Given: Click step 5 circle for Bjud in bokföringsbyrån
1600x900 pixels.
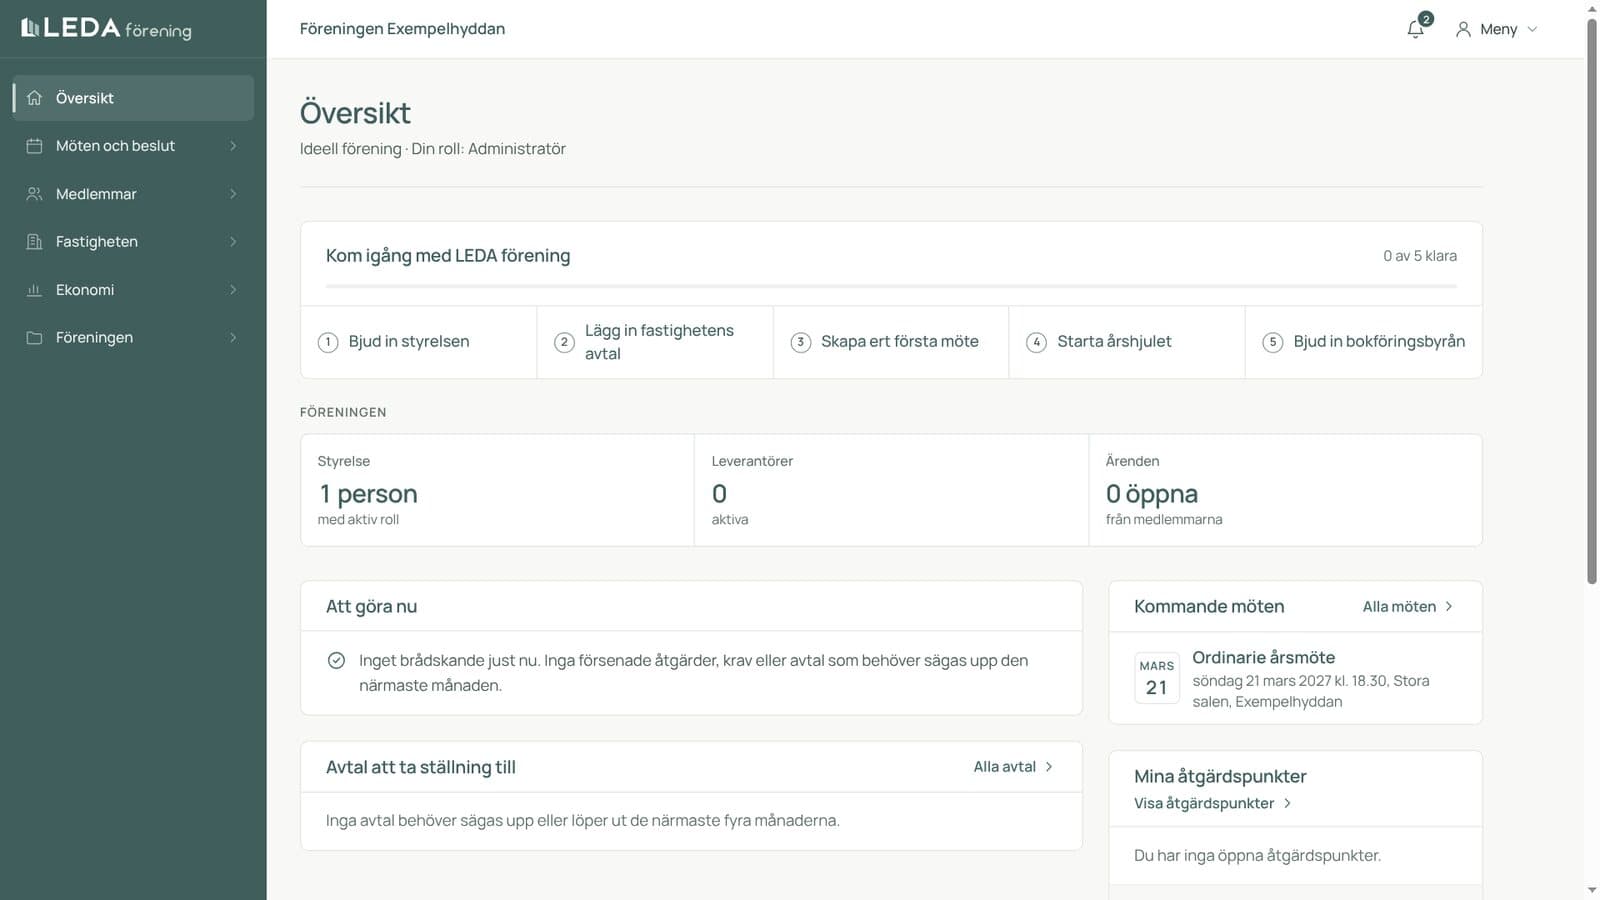Looking at the screenshot, I should click(x=1273, y=342).
